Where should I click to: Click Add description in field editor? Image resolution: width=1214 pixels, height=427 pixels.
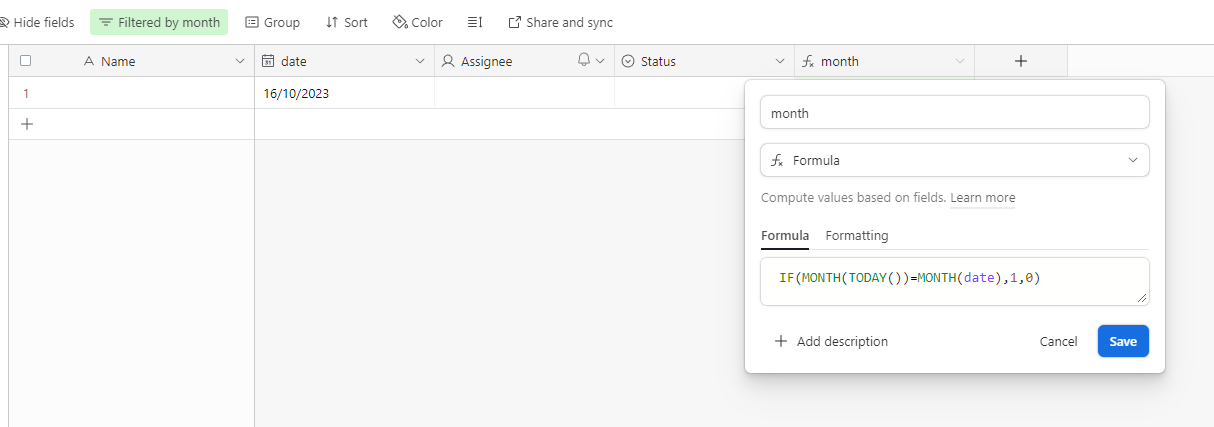(831, 341)
